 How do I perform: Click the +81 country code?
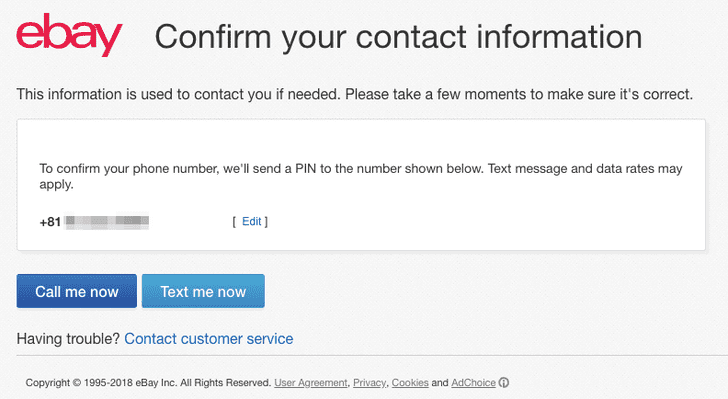click(50, 222)
